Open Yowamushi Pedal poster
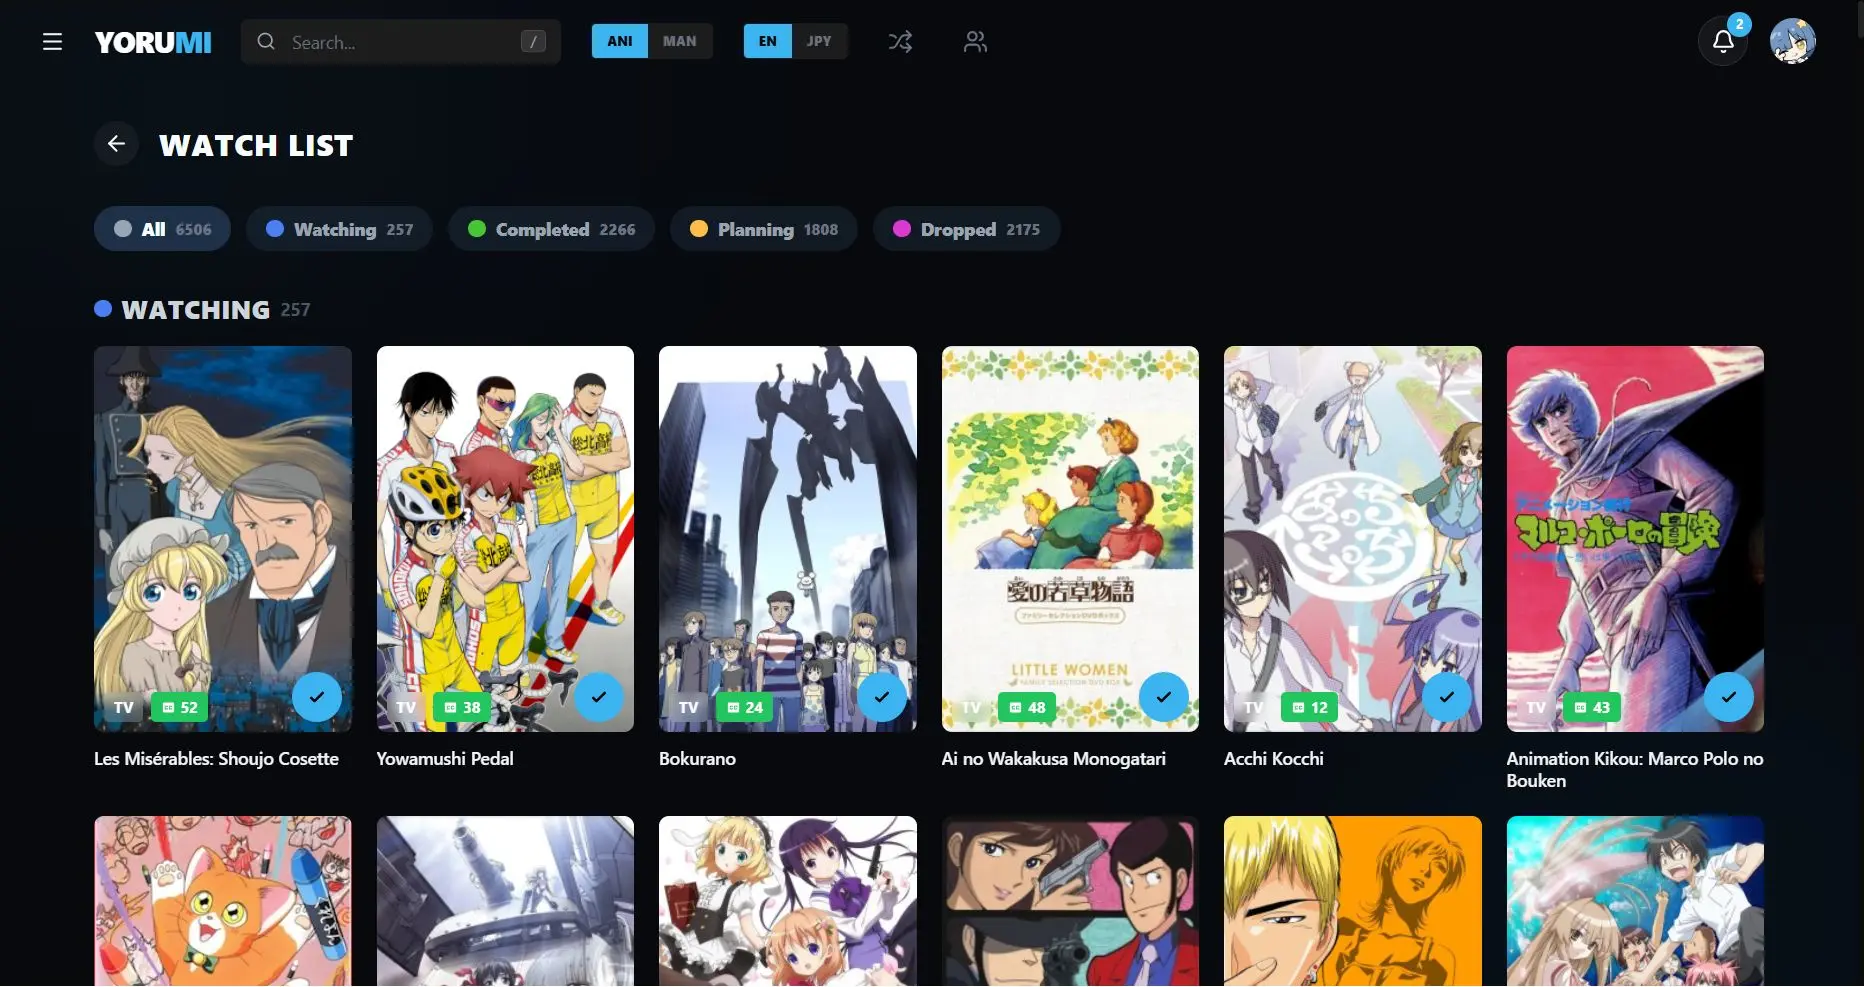 505,539
